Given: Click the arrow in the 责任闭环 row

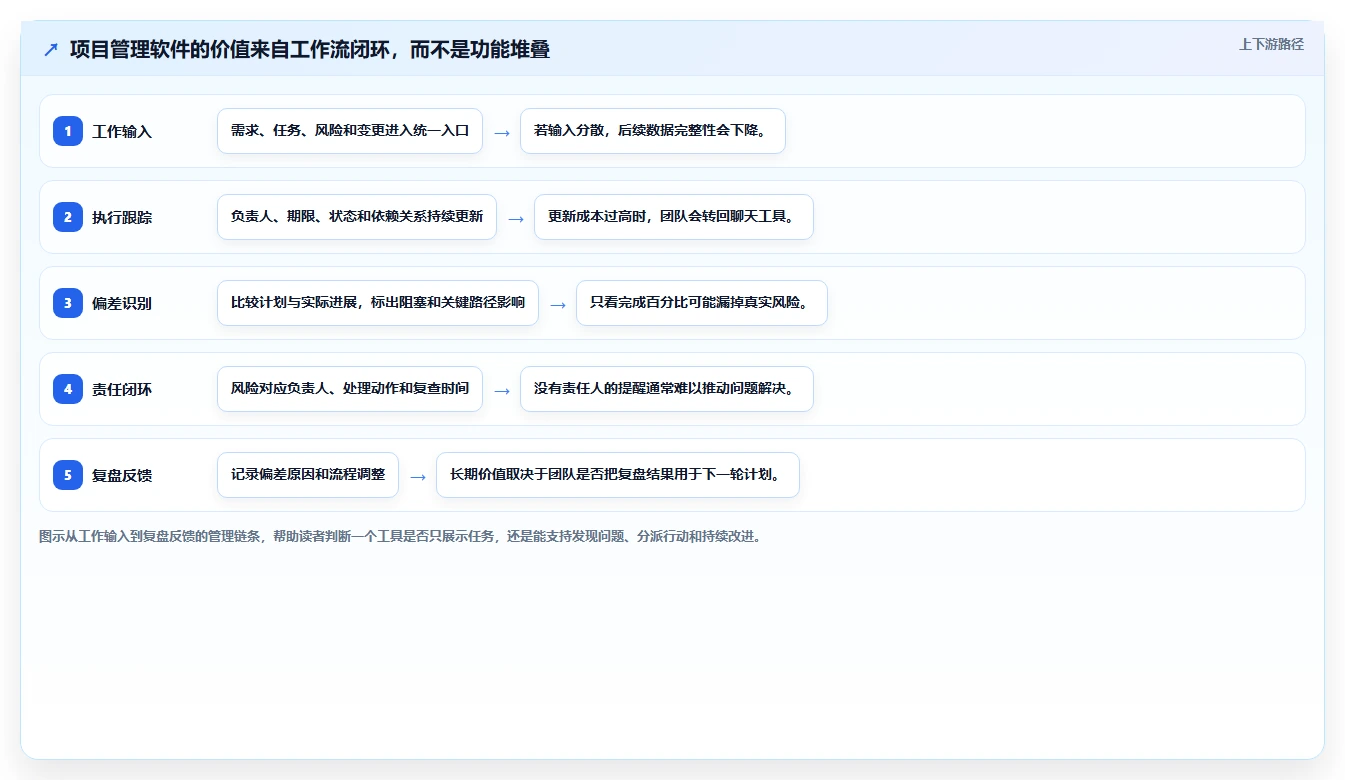Looking at the screenshot, I should pyautogui.click(x=502, y=390).
